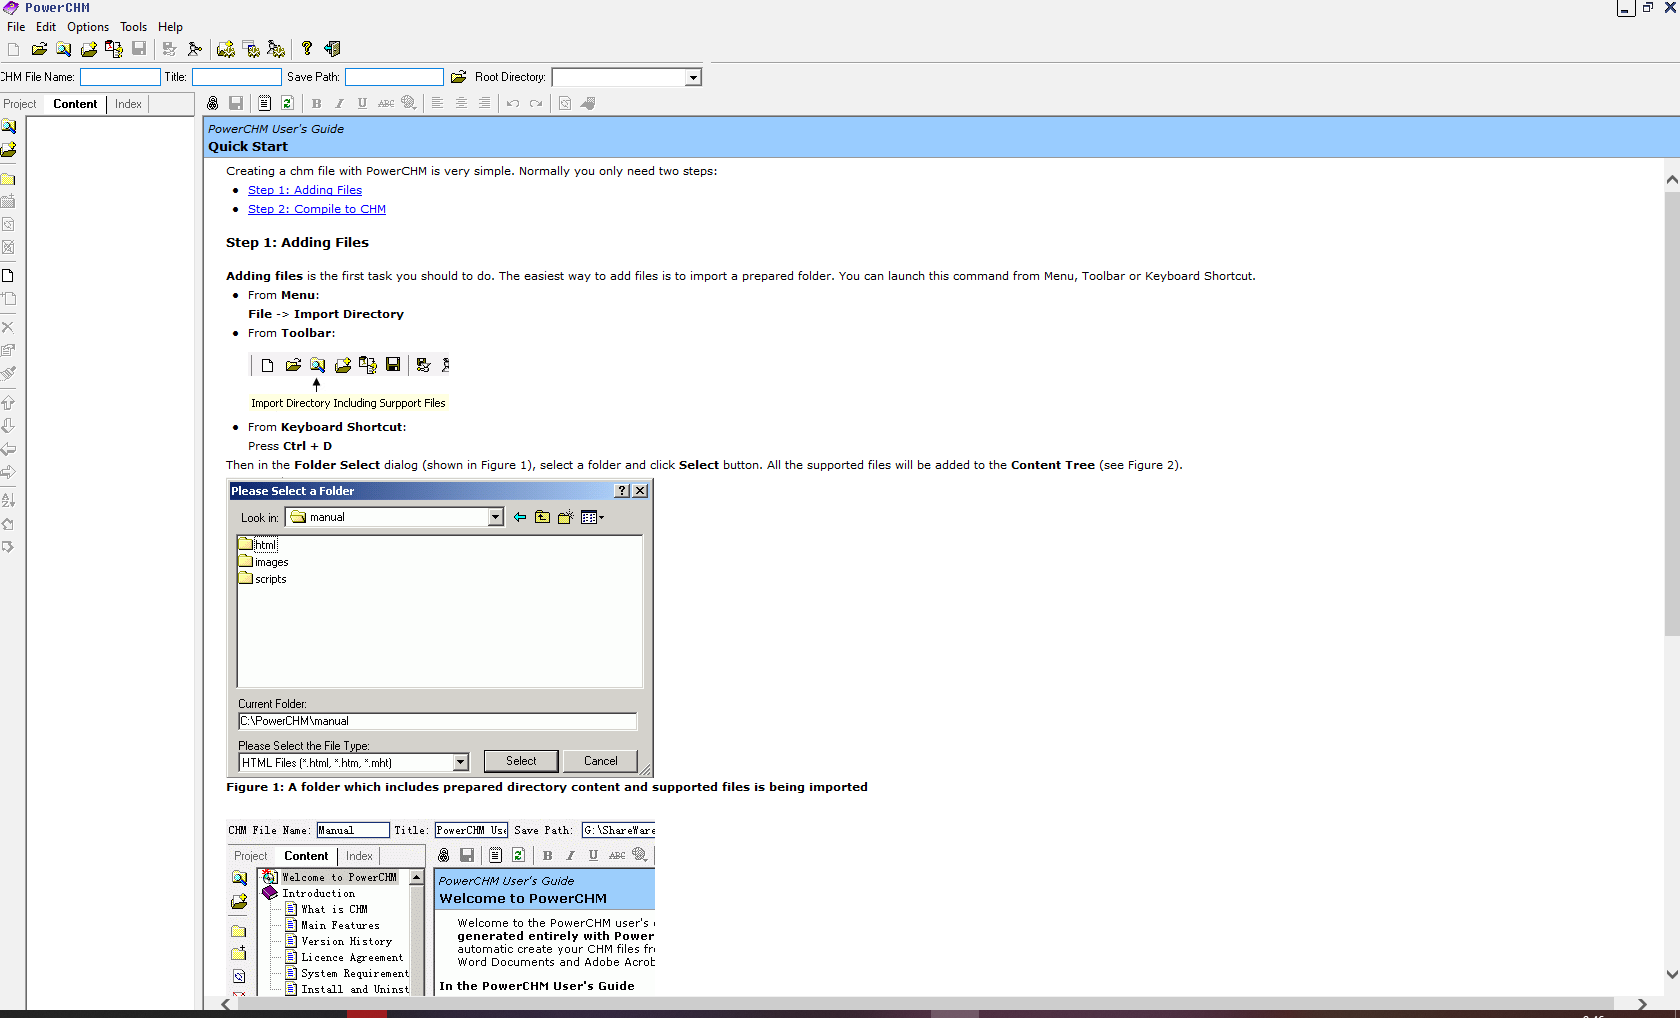1680x1018 pixels.
Task: Click the window with gear compile icon
Action: coord(251,49)
